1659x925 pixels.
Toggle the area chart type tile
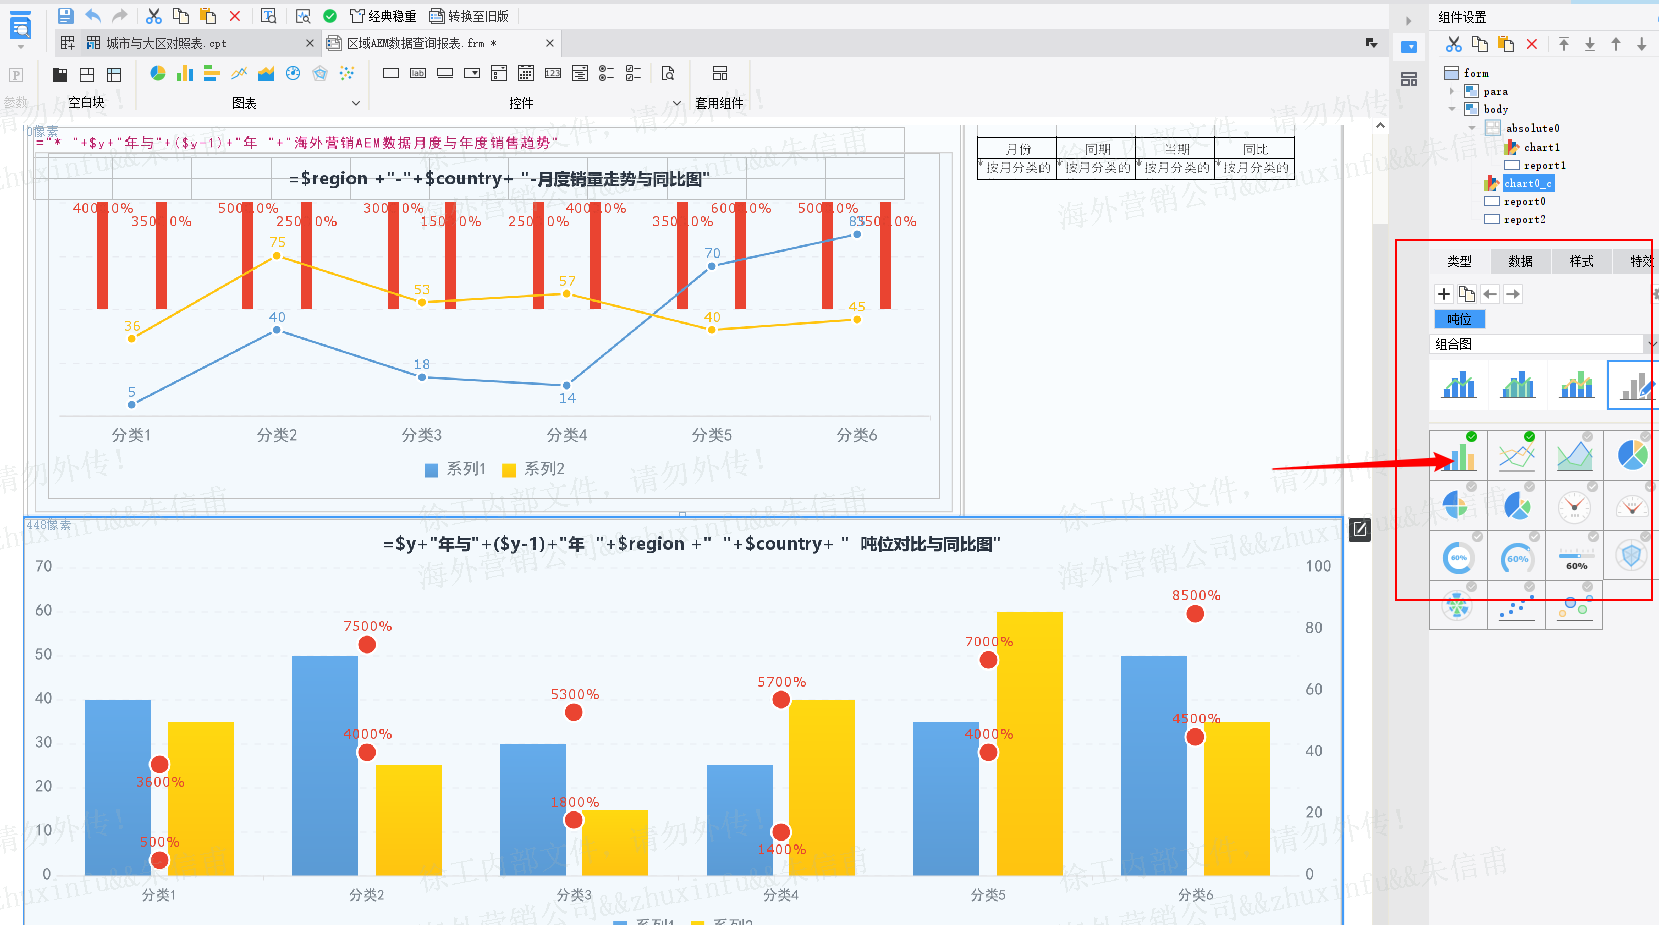1574,456
